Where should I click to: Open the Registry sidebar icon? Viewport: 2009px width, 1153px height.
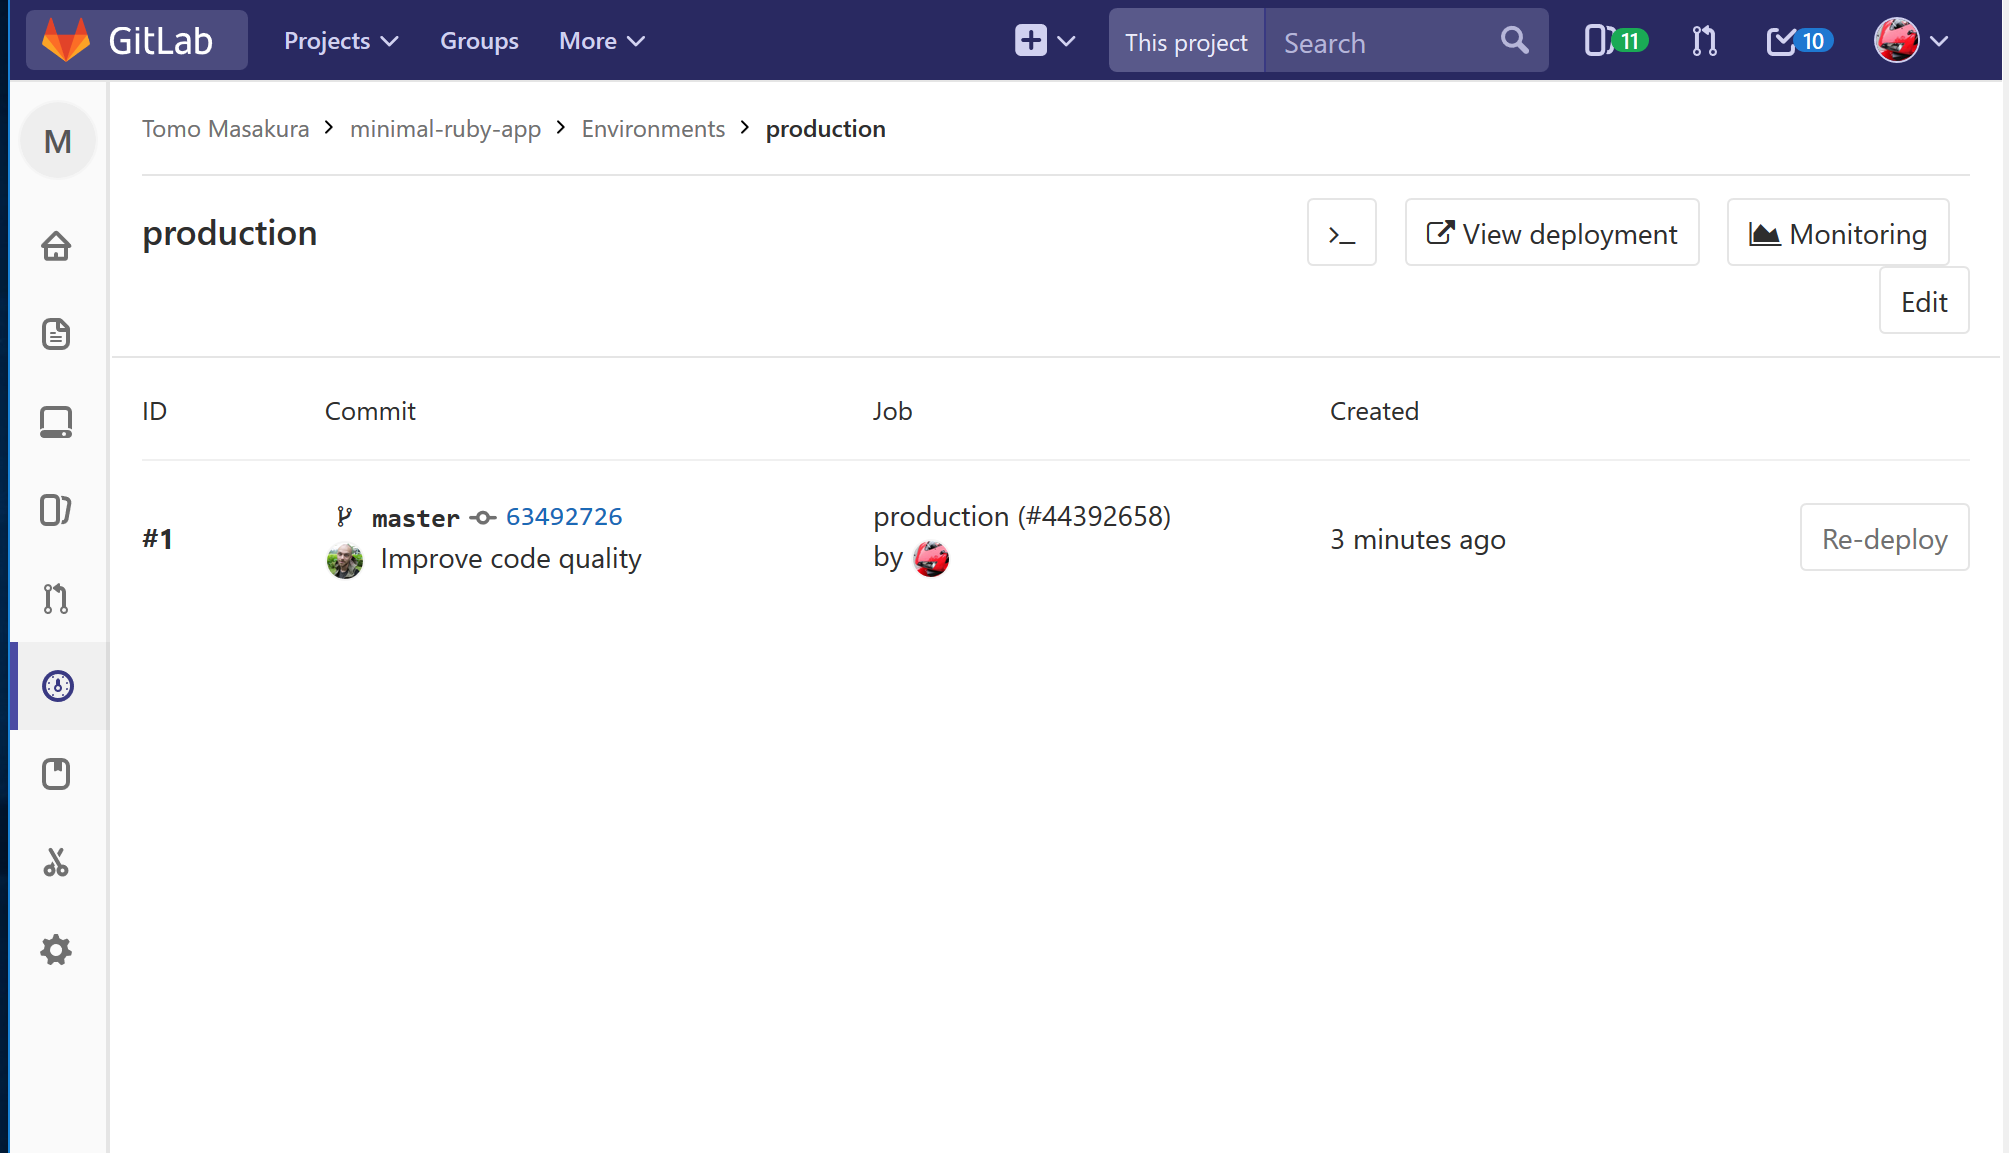click(x=56, y=422)
